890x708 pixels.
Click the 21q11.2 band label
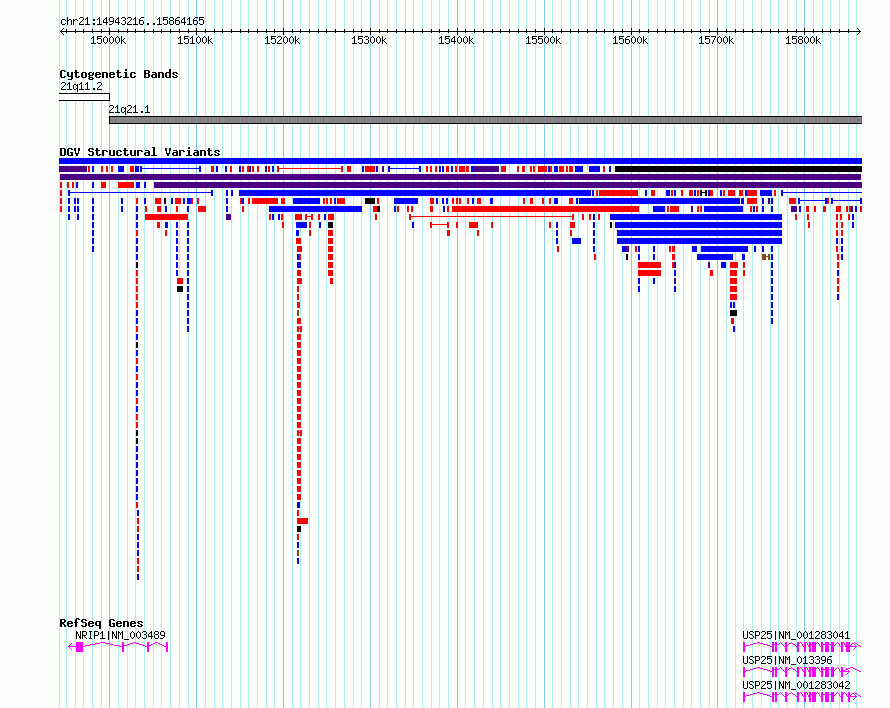pyautogui.click(x=81, y=86)
